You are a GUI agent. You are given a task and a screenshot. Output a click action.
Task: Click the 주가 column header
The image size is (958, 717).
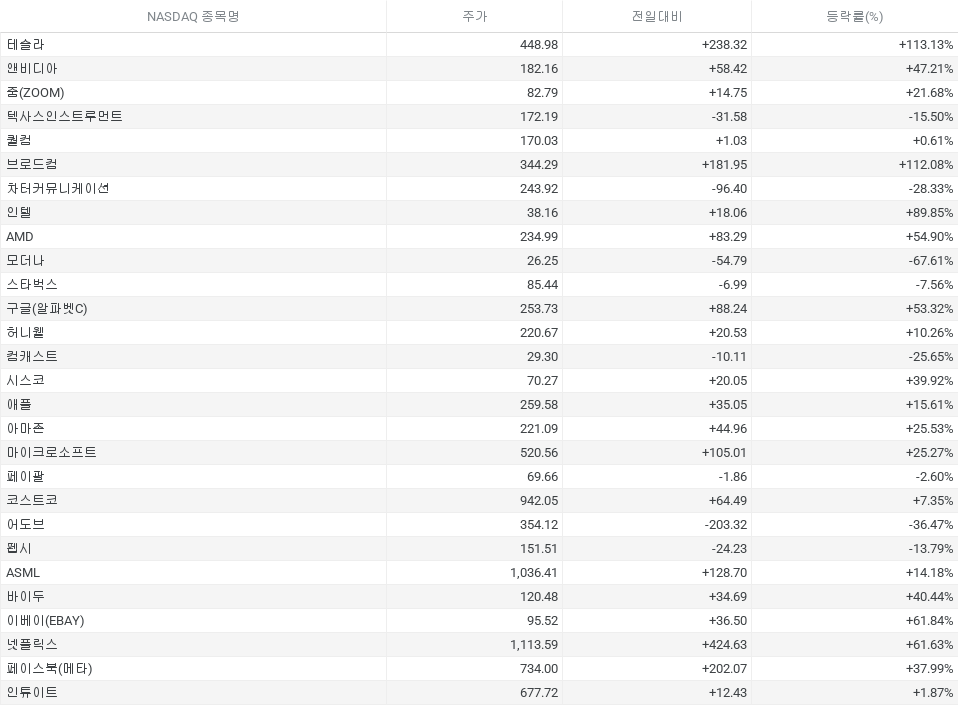click(474, 16)
